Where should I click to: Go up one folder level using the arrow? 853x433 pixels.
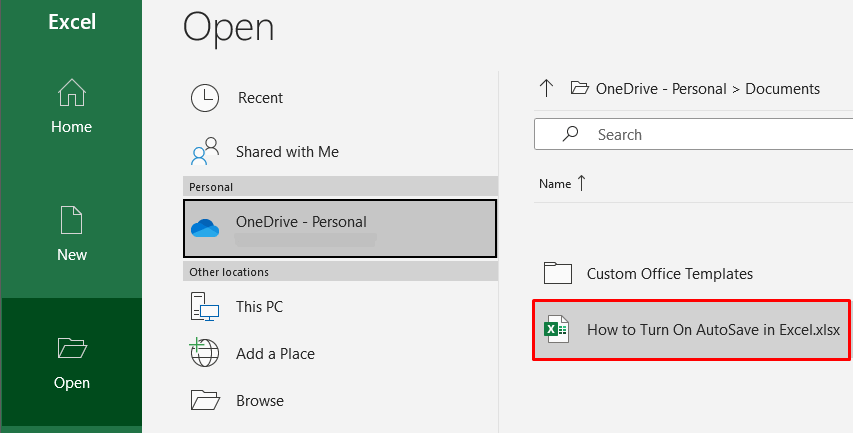pyautogui.click(x=546, y=88)
